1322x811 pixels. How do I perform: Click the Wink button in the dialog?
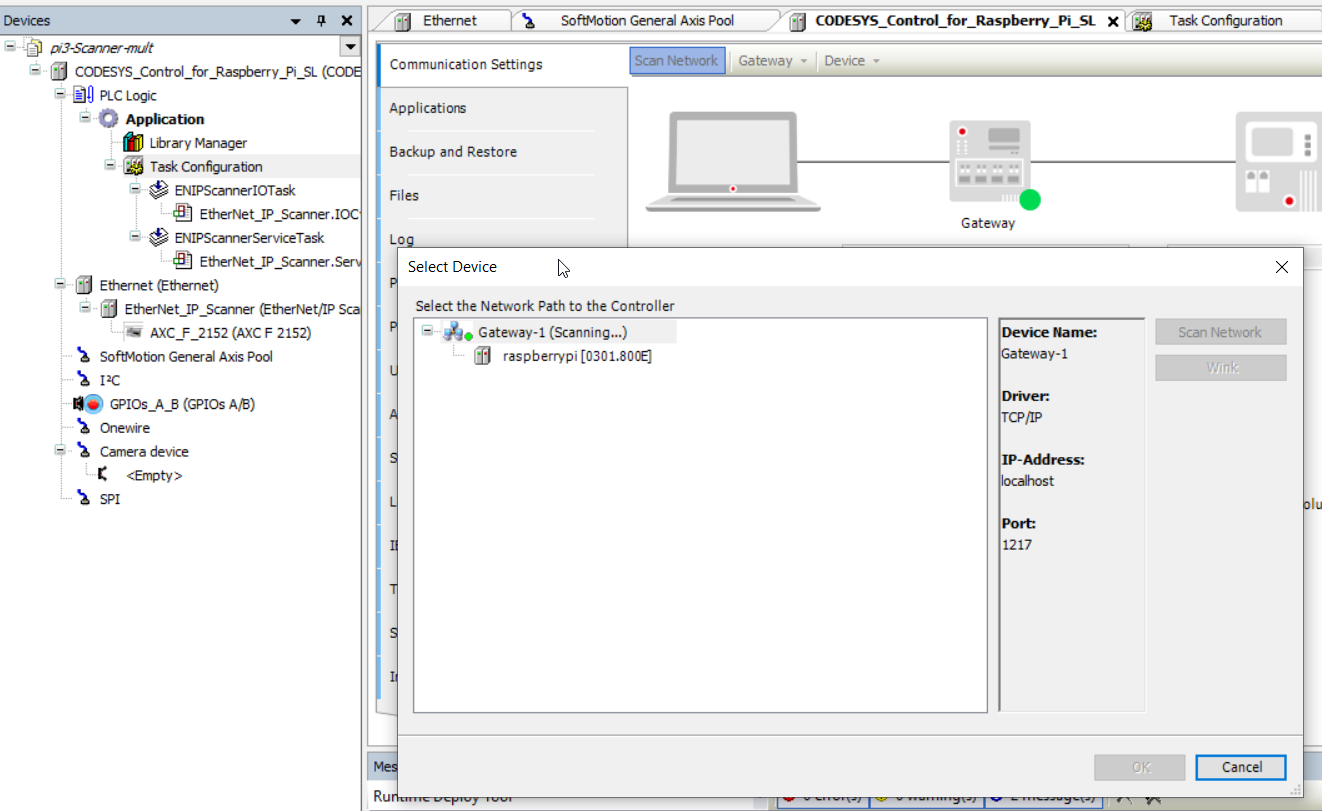pyautogui.click(x=1221, y=368)
